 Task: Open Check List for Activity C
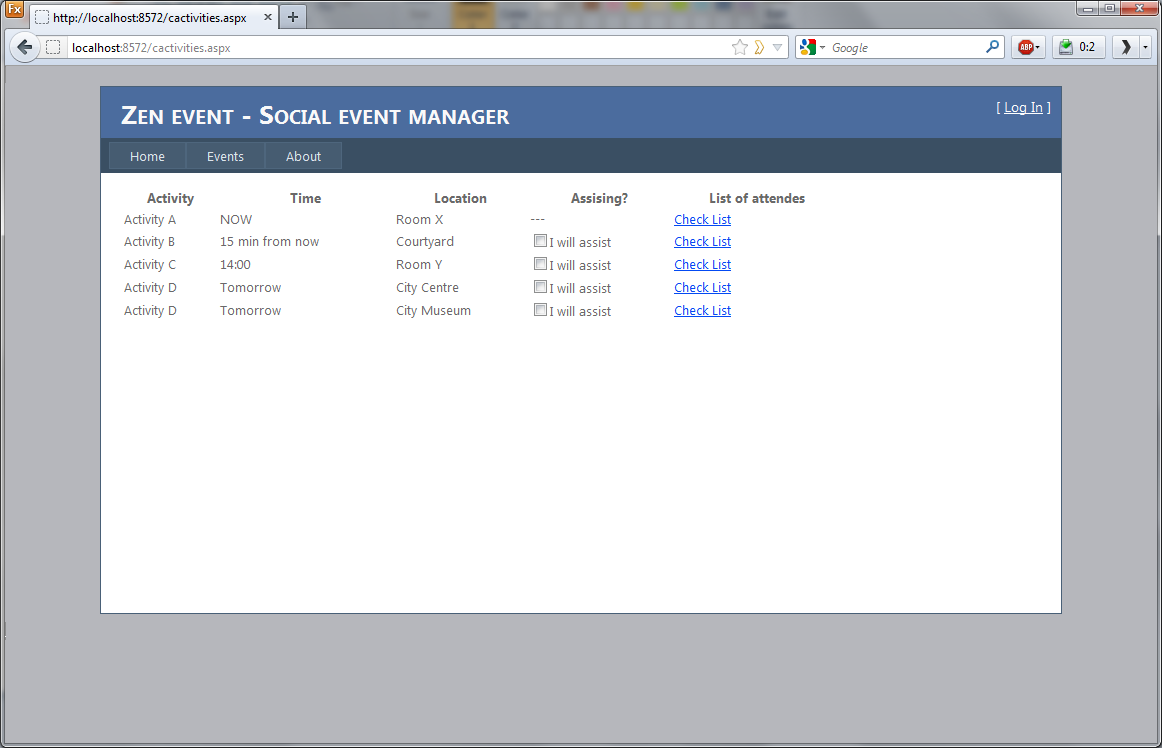point(703,265)
